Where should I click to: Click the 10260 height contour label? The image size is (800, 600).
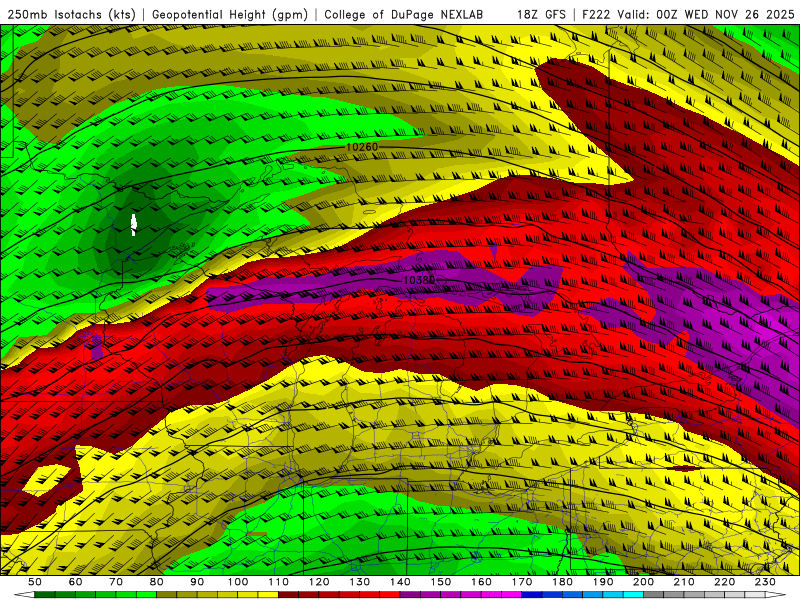pos(362,147)
